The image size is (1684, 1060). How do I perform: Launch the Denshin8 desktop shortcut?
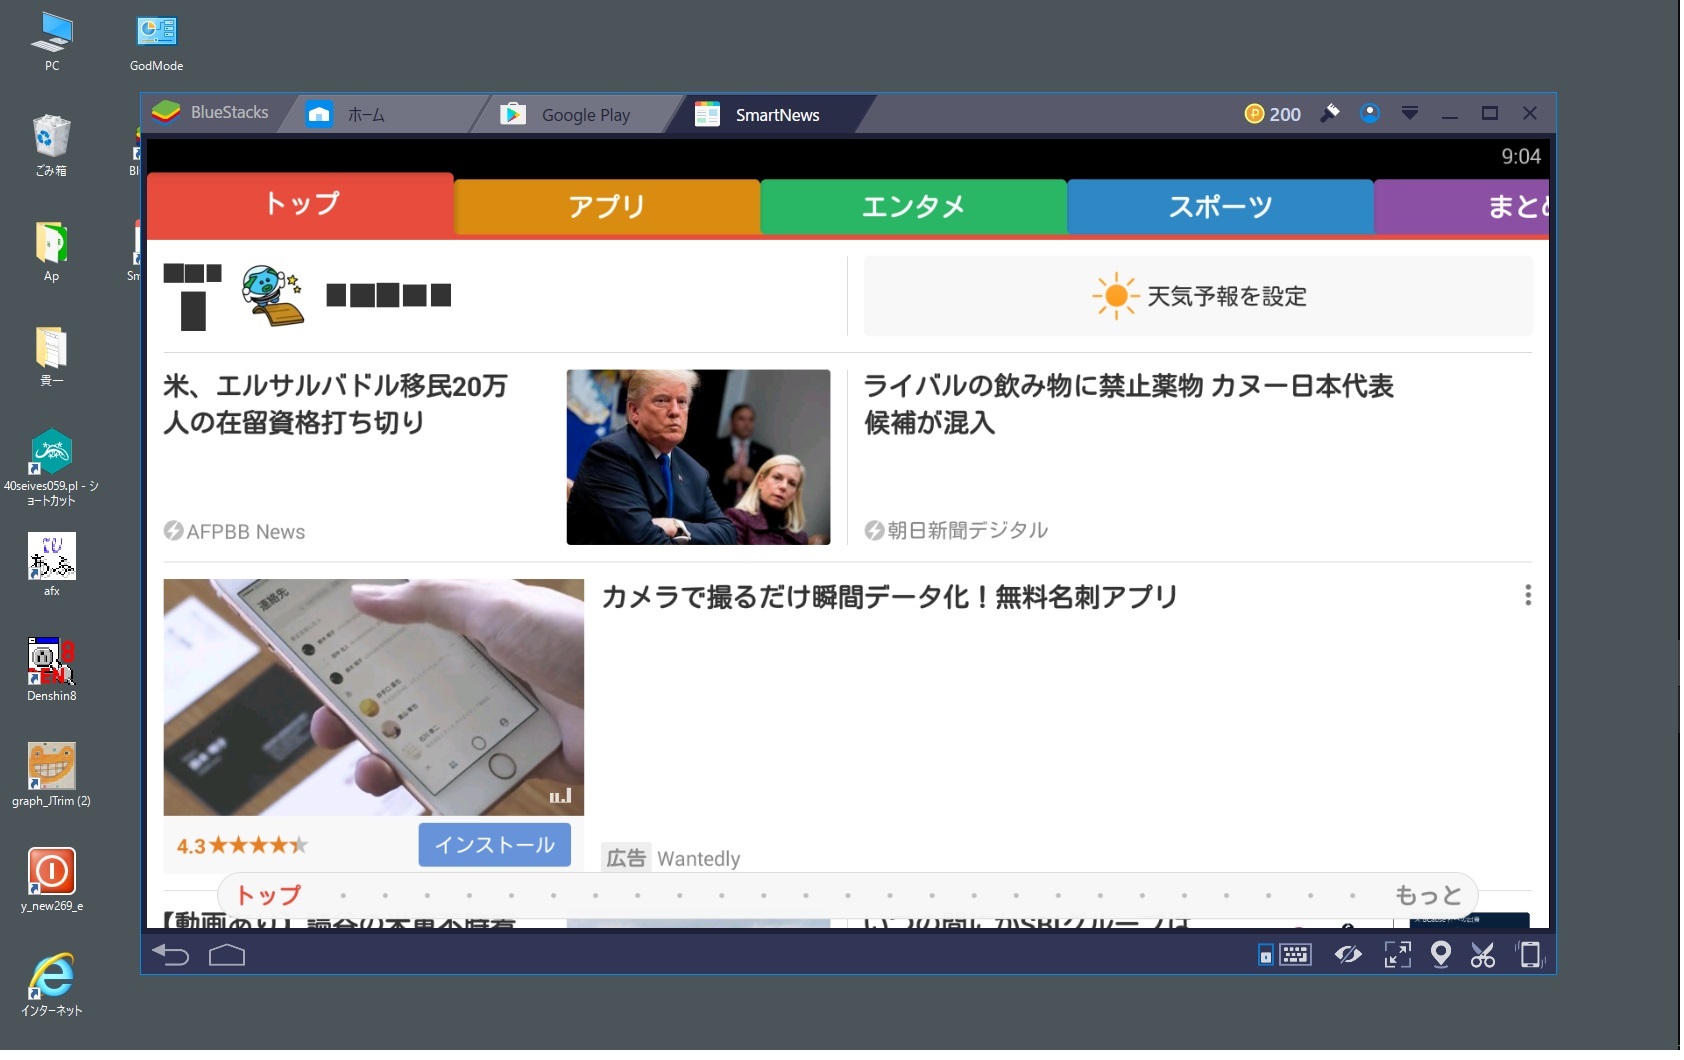pyautogui.click(x=52, y=670)
